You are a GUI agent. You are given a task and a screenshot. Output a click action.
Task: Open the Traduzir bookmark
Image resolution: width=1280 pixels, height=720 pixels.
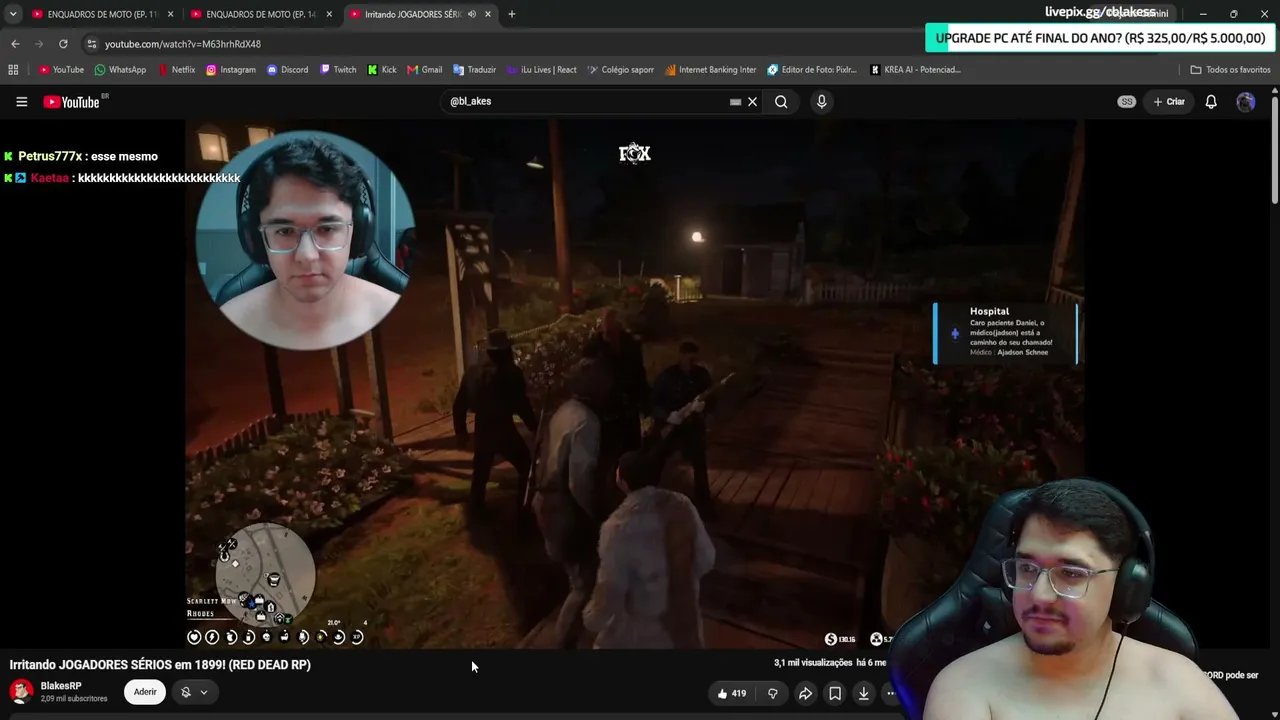[x=474, y=70]
